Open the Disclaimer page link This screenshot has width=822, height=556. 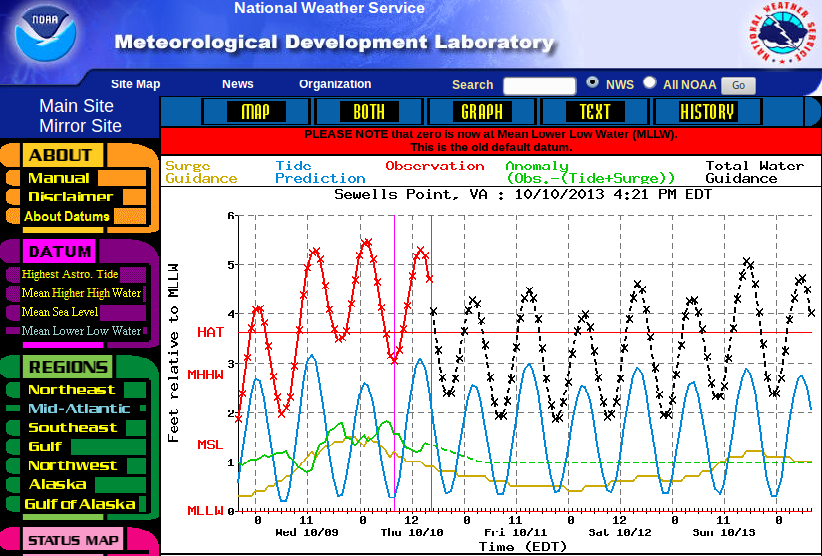coord(70,197)
